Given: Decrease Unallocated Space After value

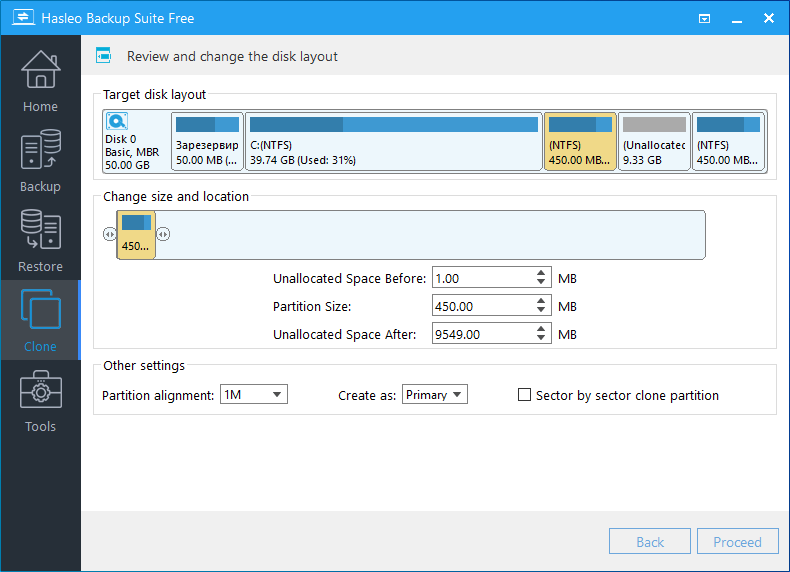Looking at the screenshot, I should pos(541,338).
